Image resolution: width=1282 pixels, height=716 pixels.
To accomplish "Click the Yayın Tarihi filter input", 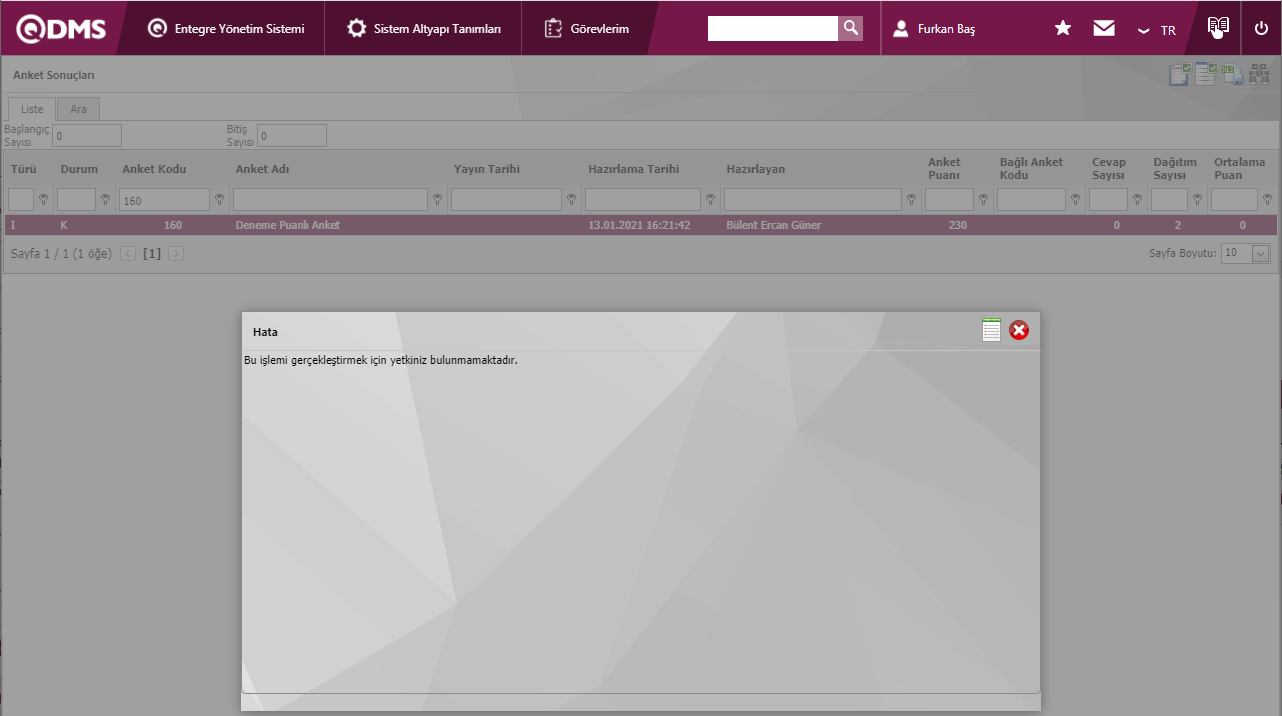I will tap(506, 200).
